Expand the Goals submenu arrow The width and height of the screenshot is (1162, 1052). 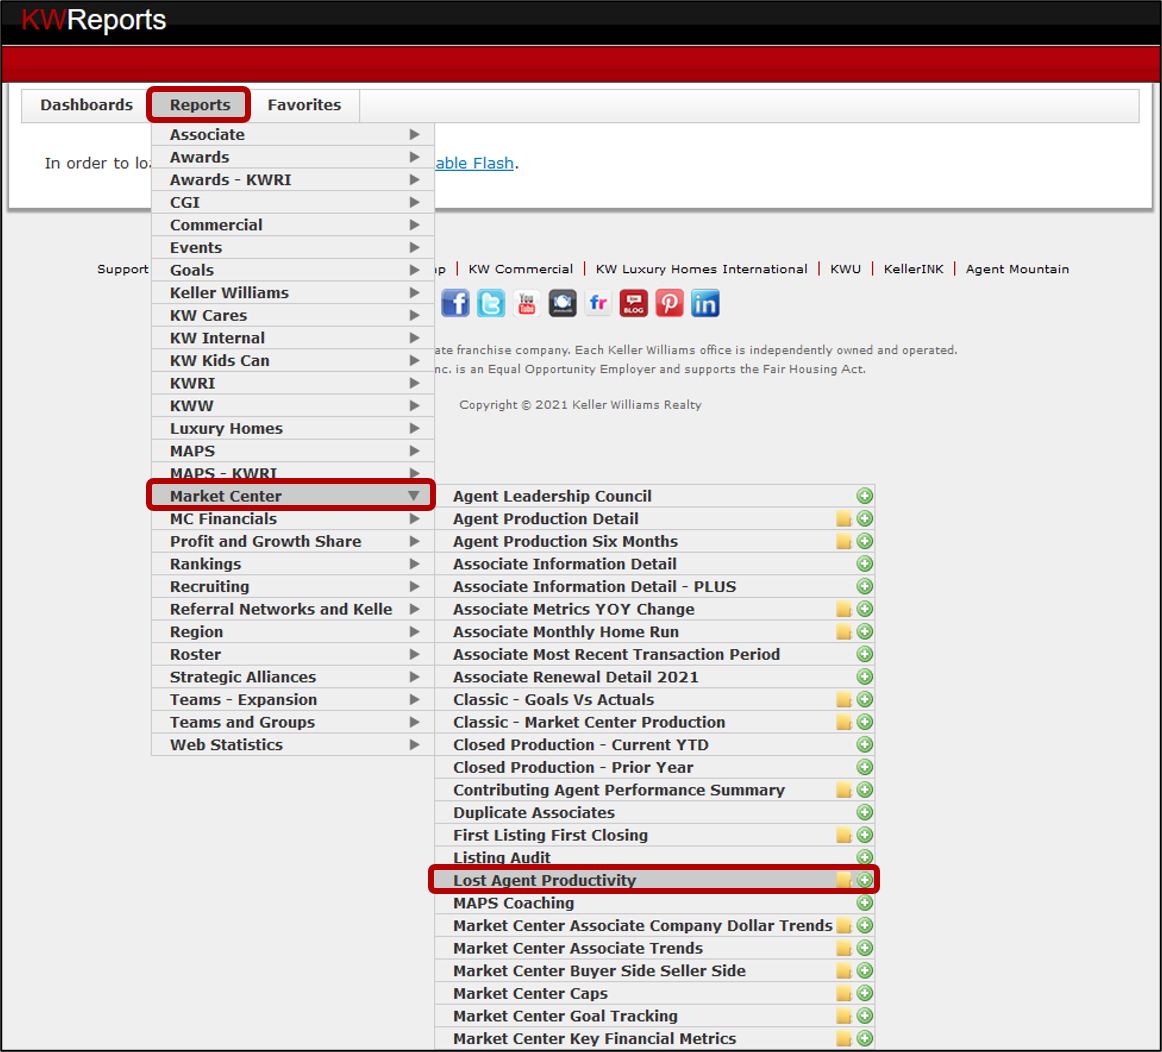414,270
